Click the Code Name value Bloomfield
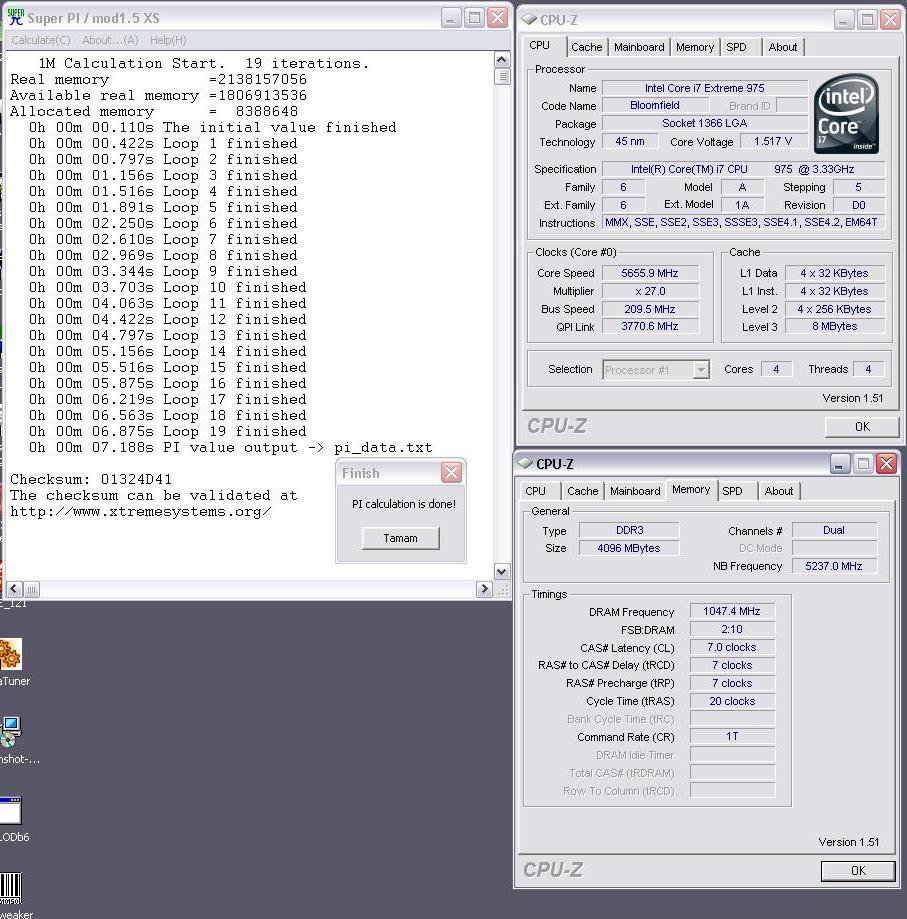Viewport: 907px width, 919px height. 654,105
